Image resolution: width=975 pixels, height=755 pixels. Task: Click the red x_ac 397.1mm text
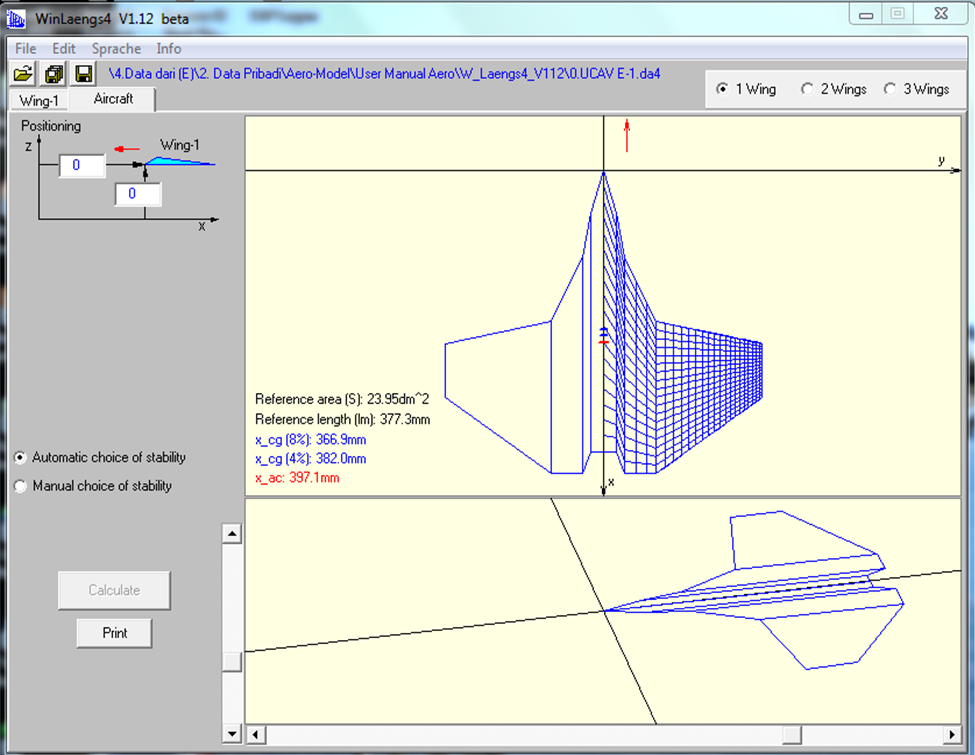[x=297, y=478]
